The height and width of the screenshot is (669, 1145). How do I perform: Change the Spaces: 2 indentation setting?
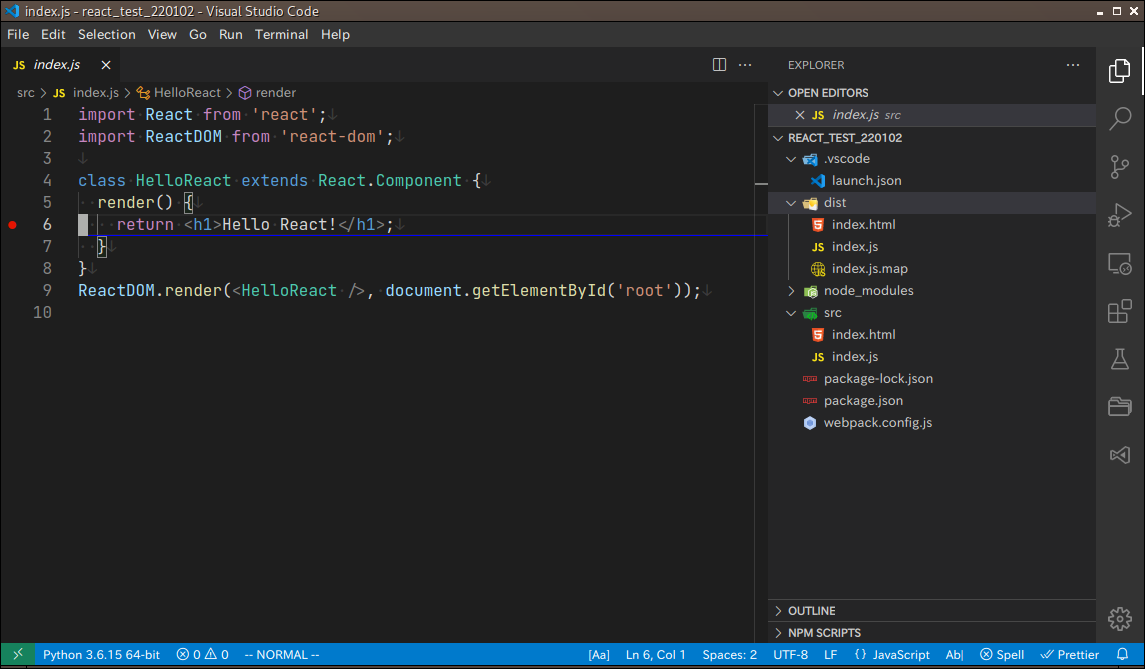point(729,654)
